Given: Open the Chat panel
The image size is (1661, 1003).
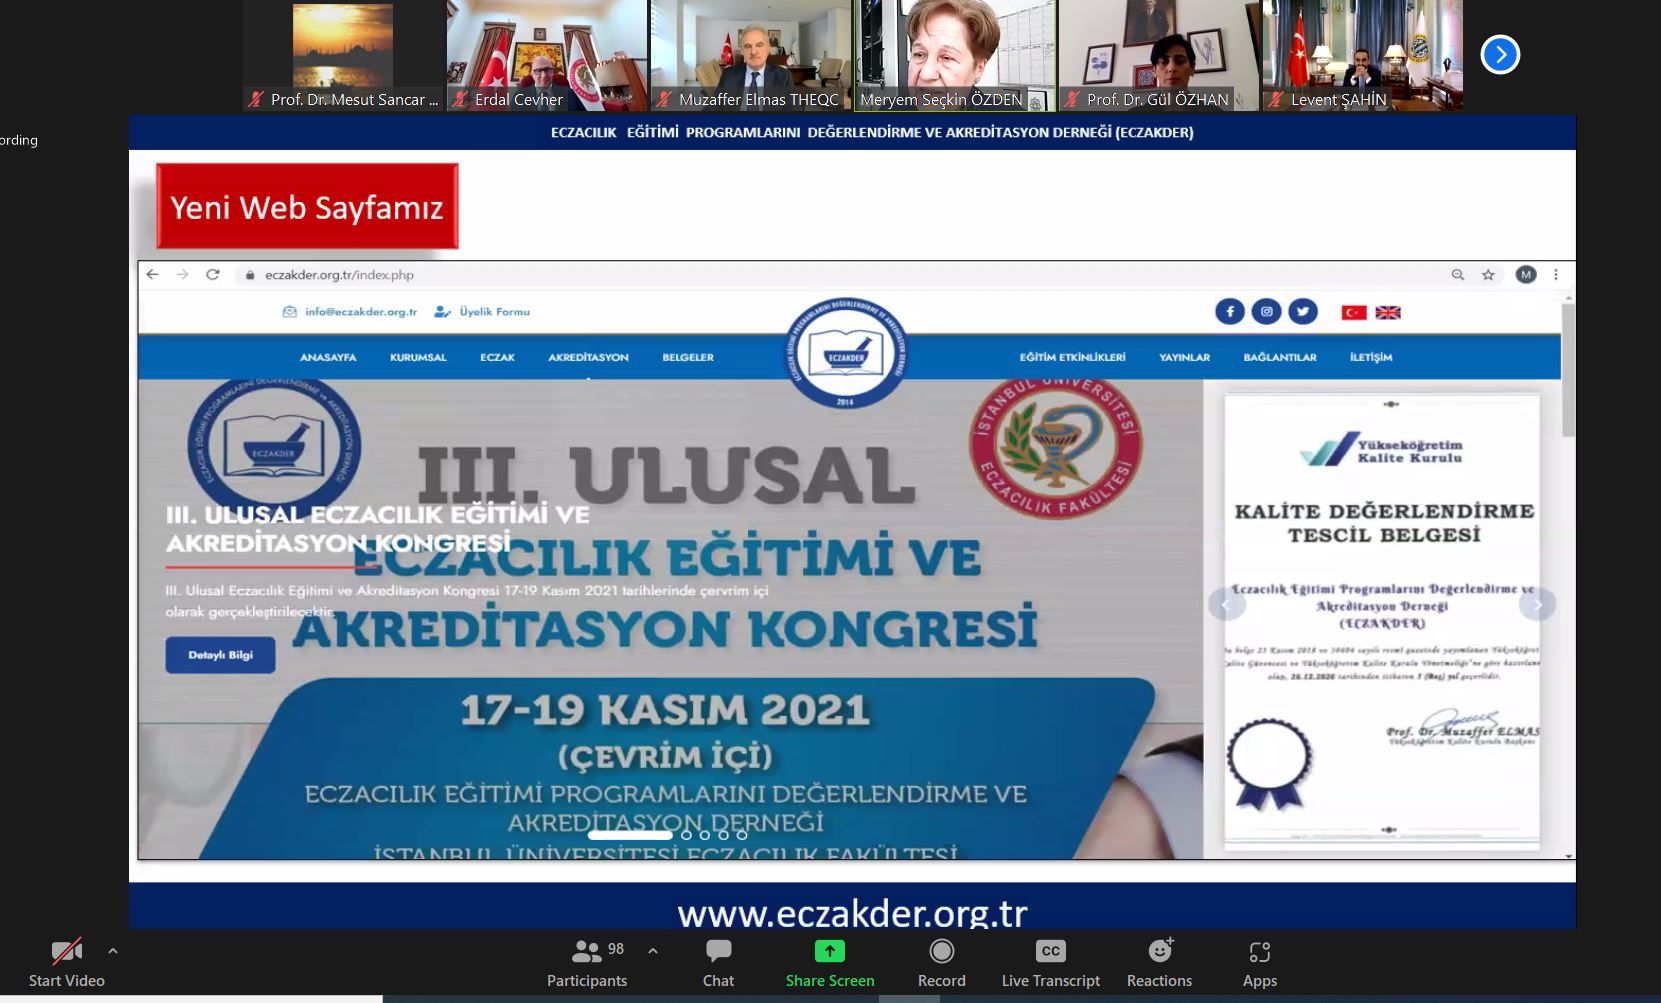Looking at the screenshot, I should click(718, 962).
